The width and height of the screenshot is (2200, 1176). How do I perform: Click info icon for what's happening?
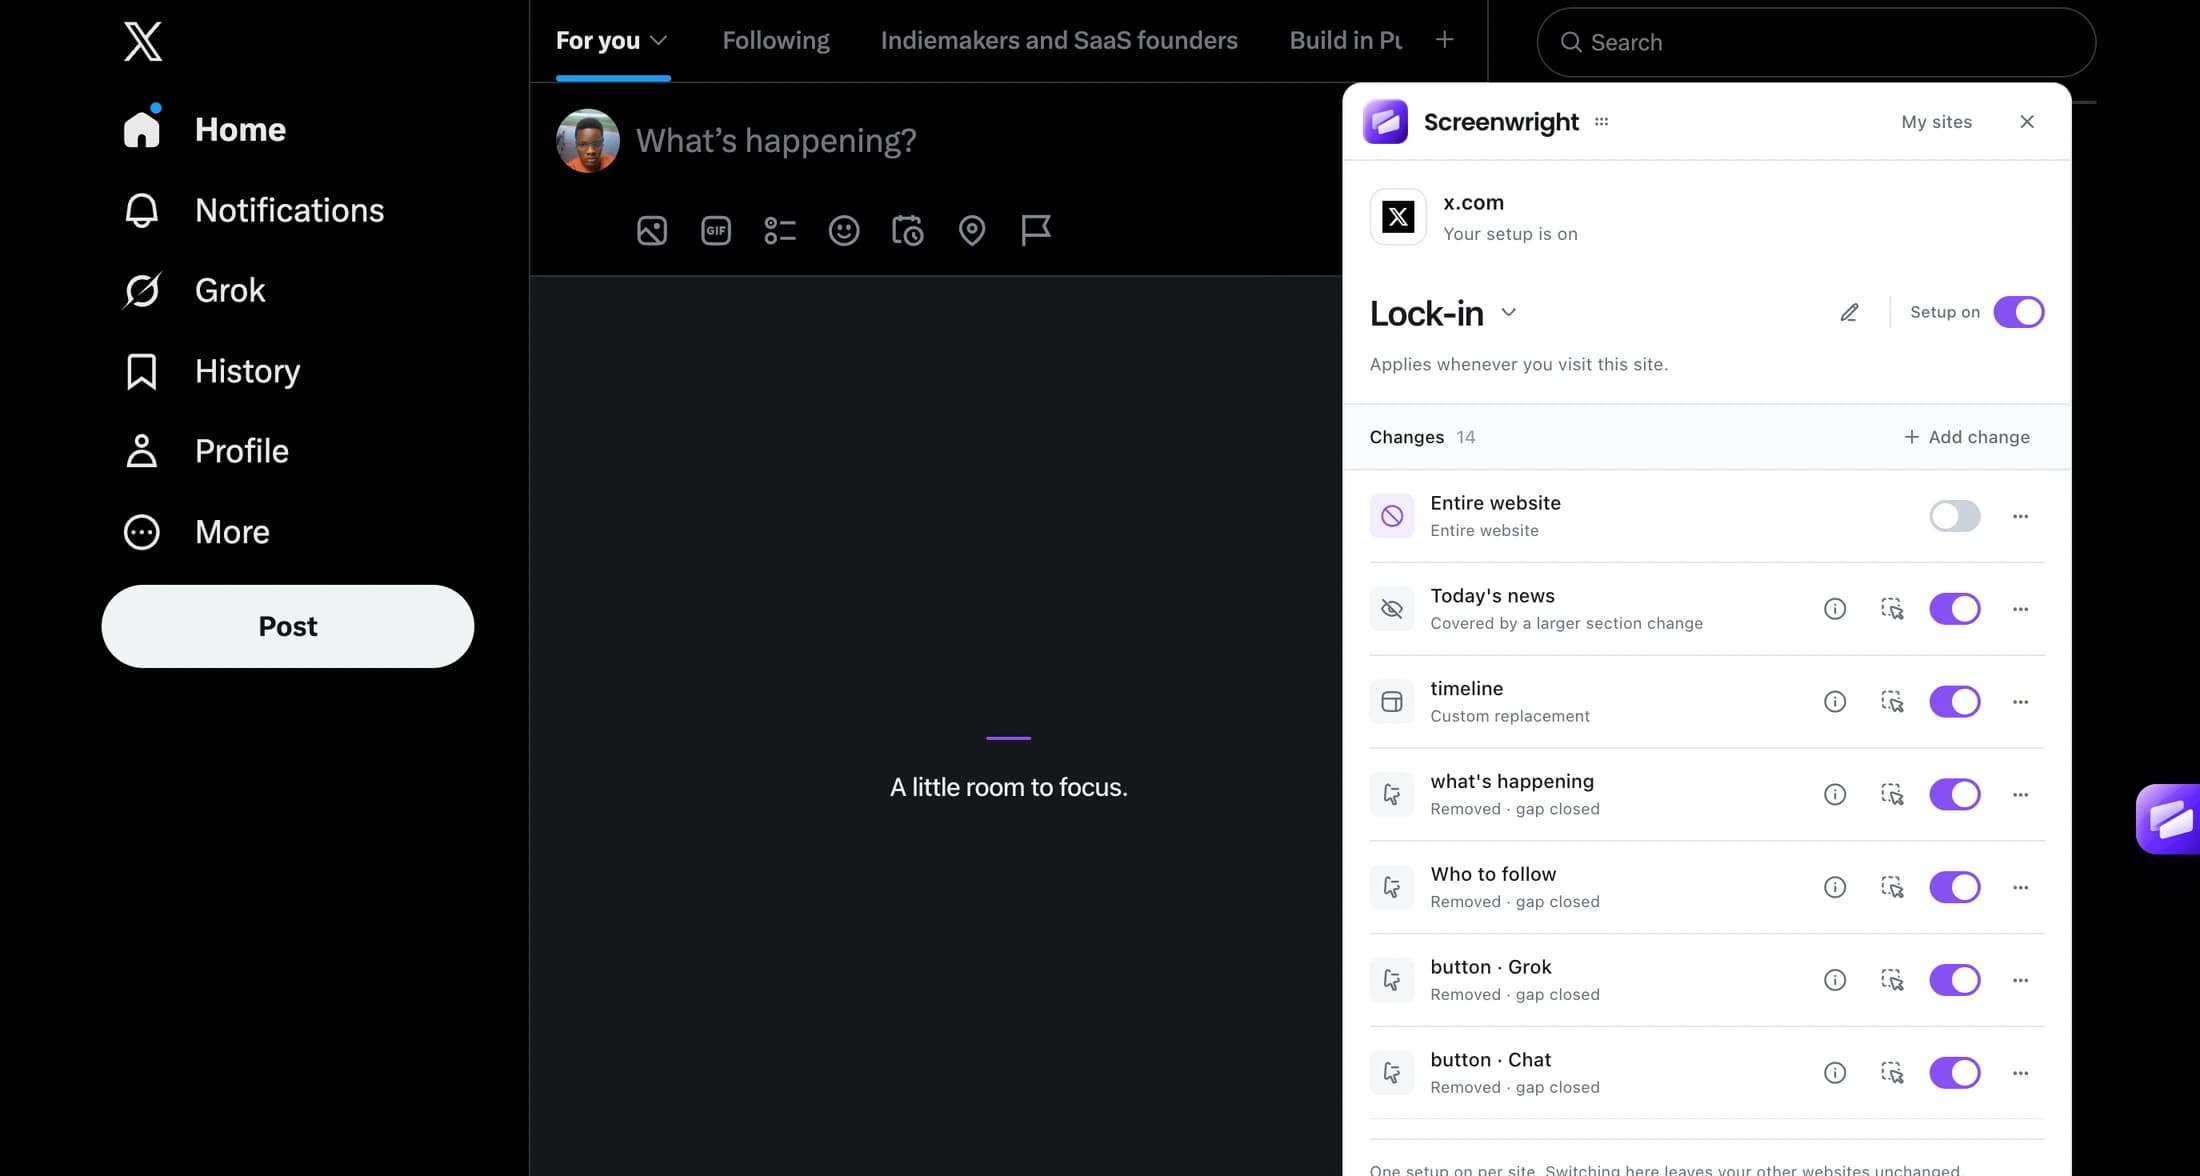point(1835,795)
